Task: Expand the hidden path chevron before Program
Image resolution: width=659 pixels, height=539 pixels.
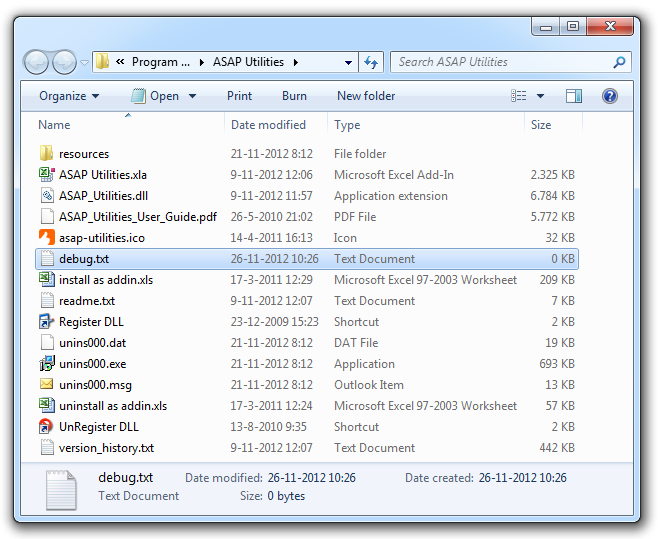Action: point(120,62)
